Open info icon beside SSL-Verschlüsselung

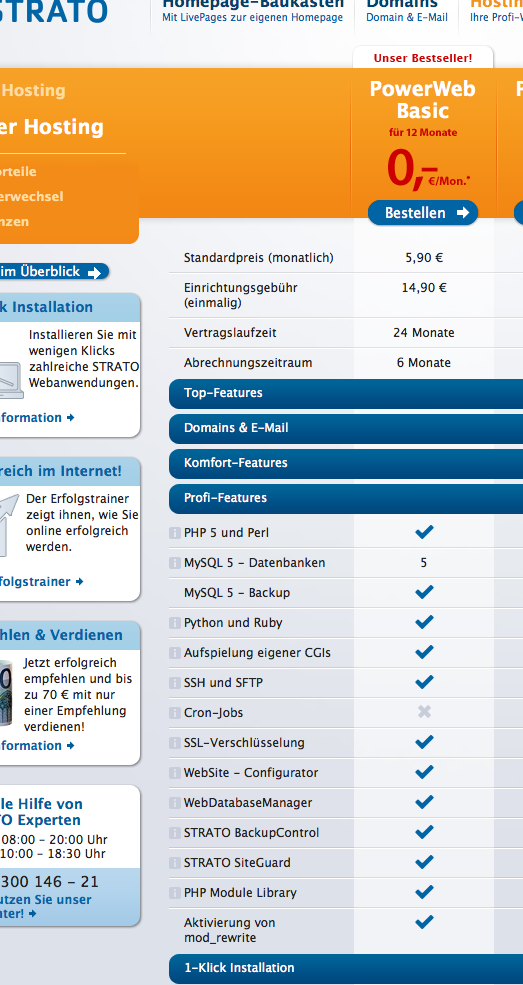[x=175, y=743]
